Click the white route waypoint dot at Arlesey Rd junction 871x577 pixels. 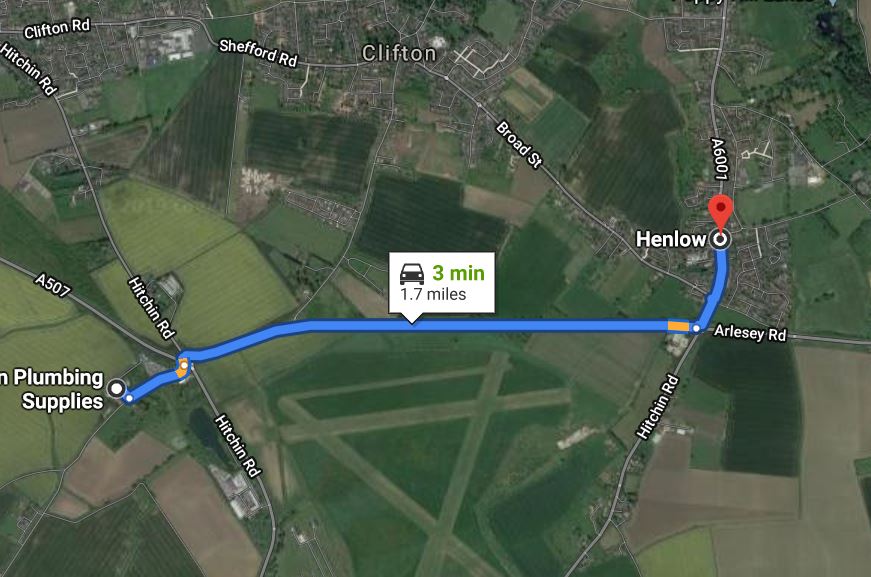(696, 329)
